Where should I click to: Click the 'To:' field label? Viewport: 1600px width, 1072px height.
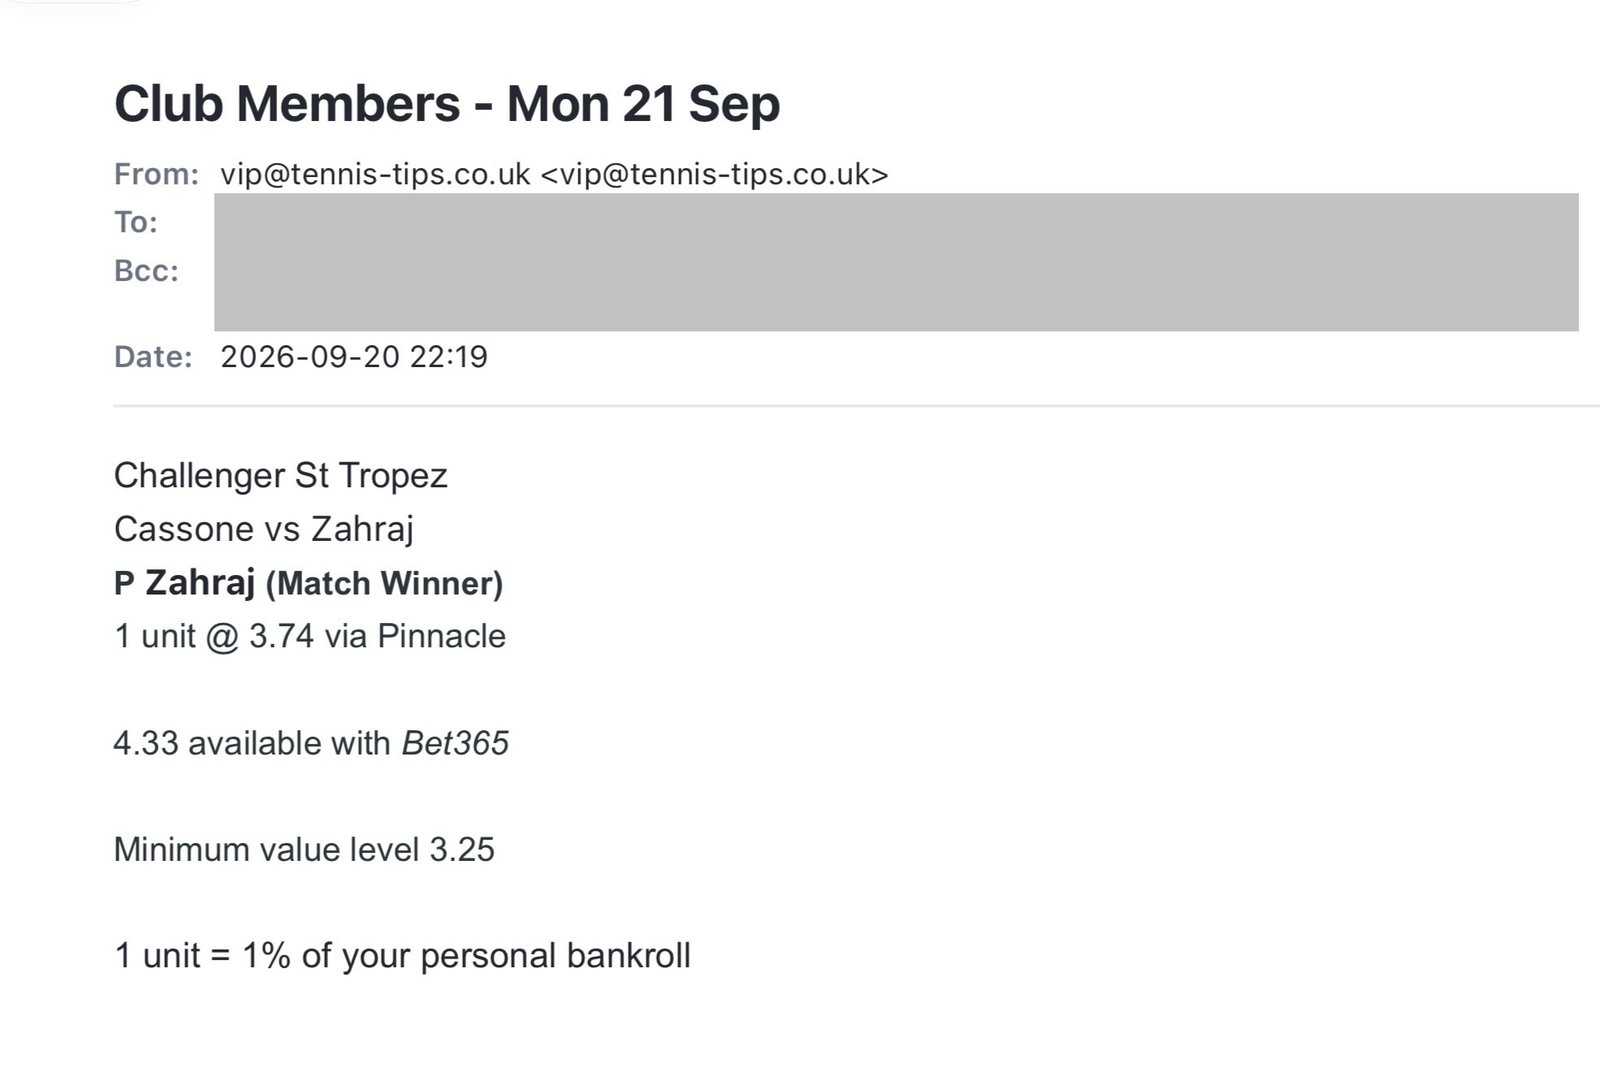136,222
